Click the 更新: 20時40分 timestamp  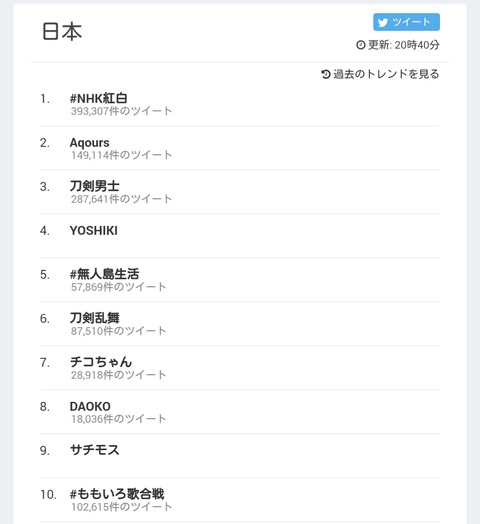(x=404, y=45)
